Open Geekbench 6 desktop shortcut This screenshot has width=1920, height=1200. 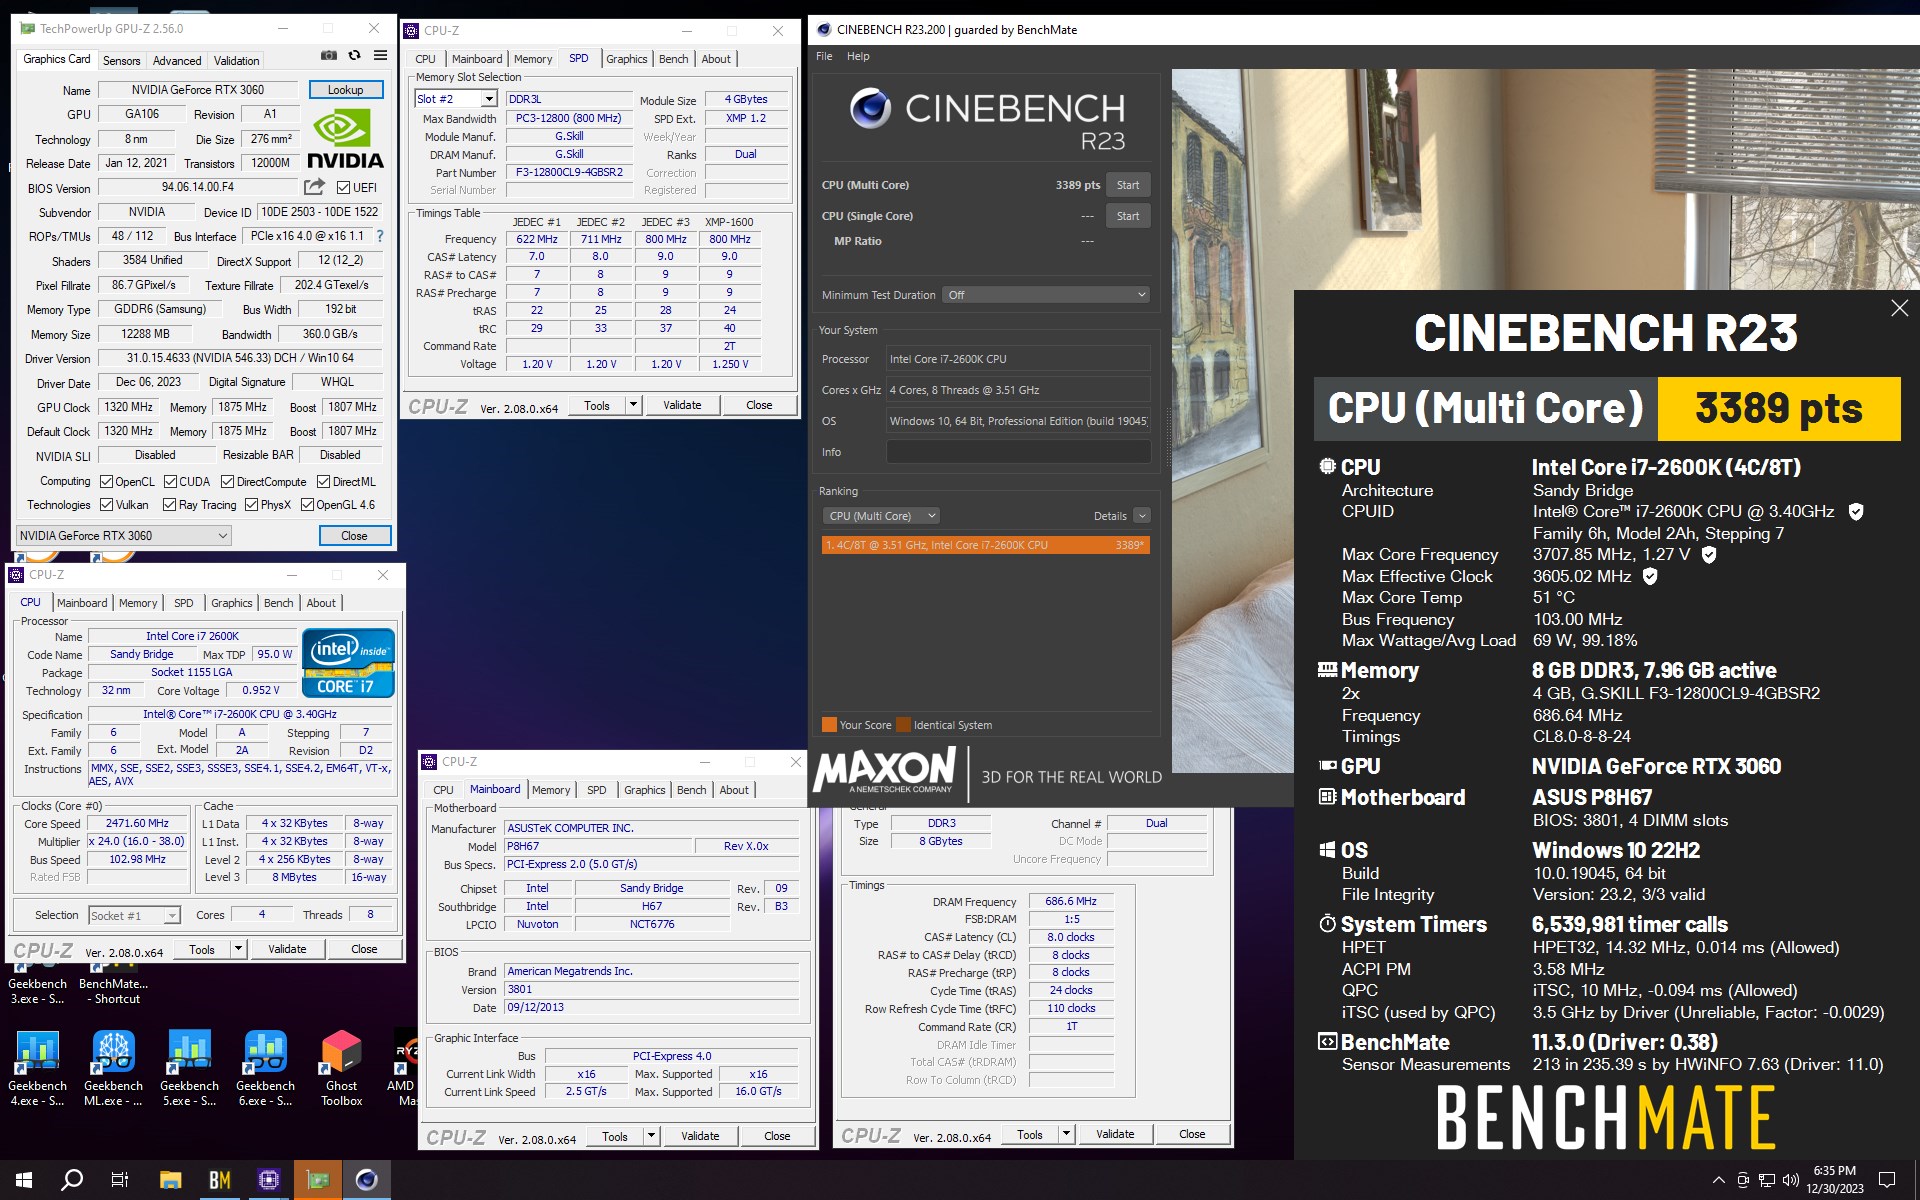pyautogui.click(x=265, y=1069)
